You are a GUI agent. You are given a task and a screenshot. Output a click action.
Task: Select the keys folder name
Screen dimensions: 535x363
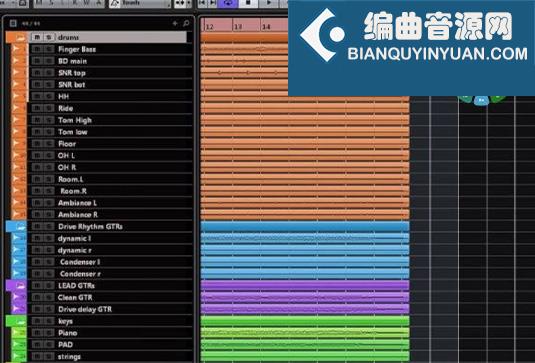65,321
